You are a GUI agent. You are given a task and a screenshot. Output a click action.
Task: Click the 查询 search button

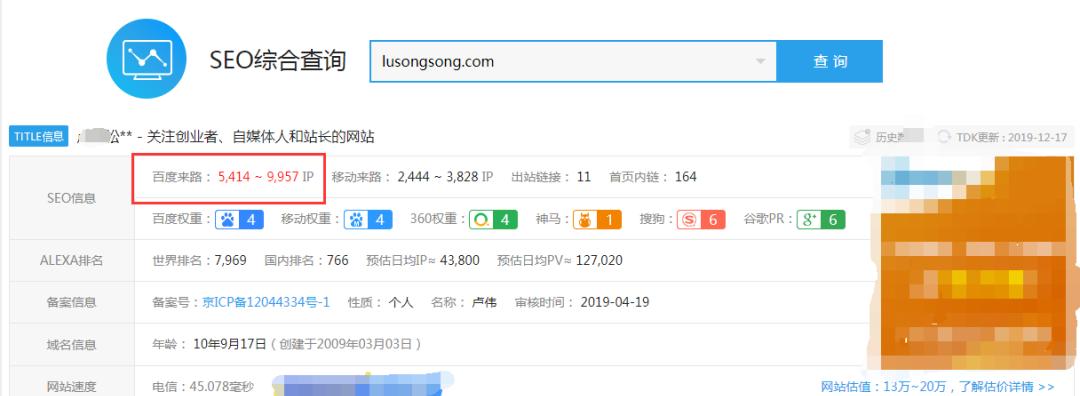(829, 61)
